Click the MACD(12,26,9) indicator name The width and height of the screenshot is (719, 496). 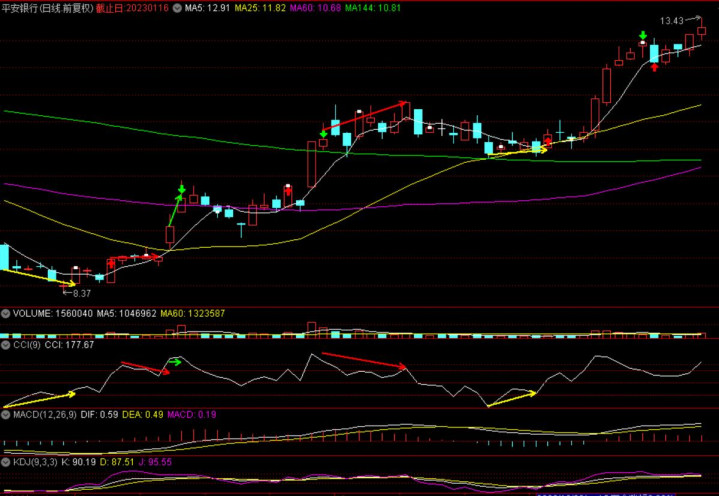44,415
